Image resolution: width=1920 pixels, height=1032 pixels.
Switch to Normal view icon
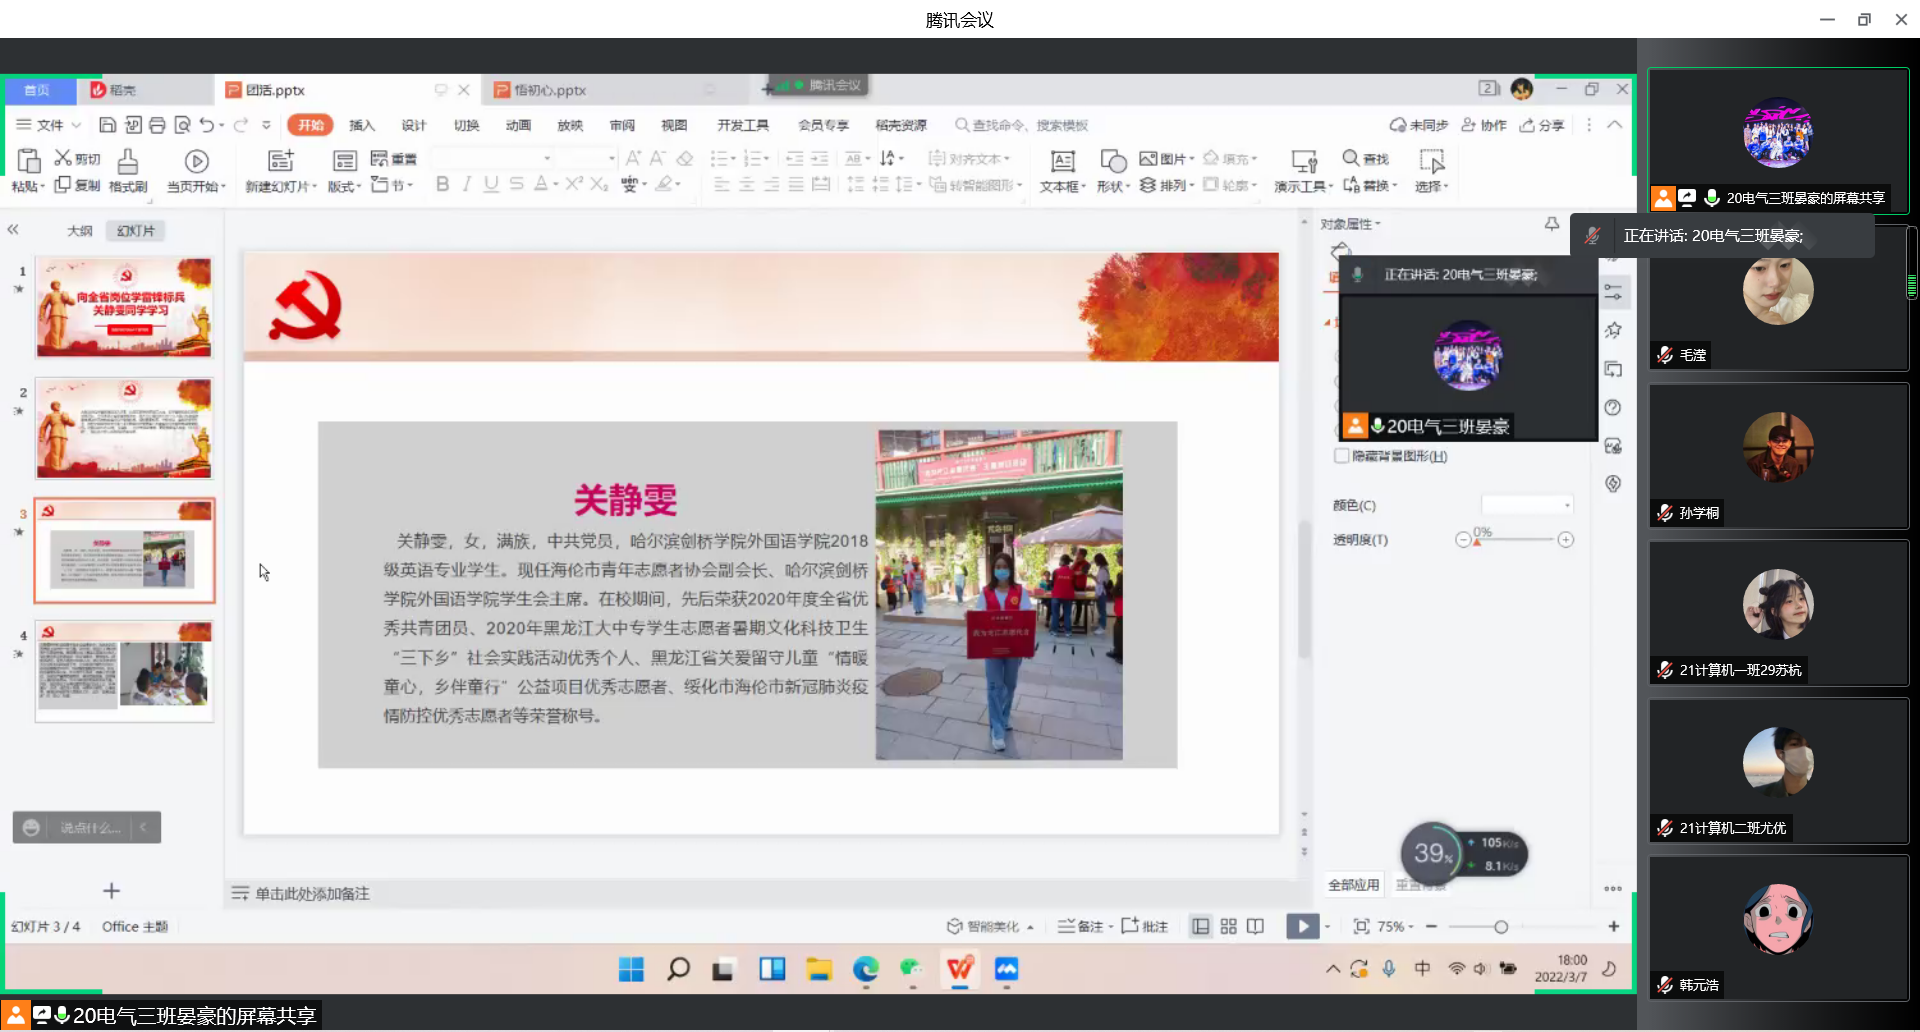[x=1201, y=926]
